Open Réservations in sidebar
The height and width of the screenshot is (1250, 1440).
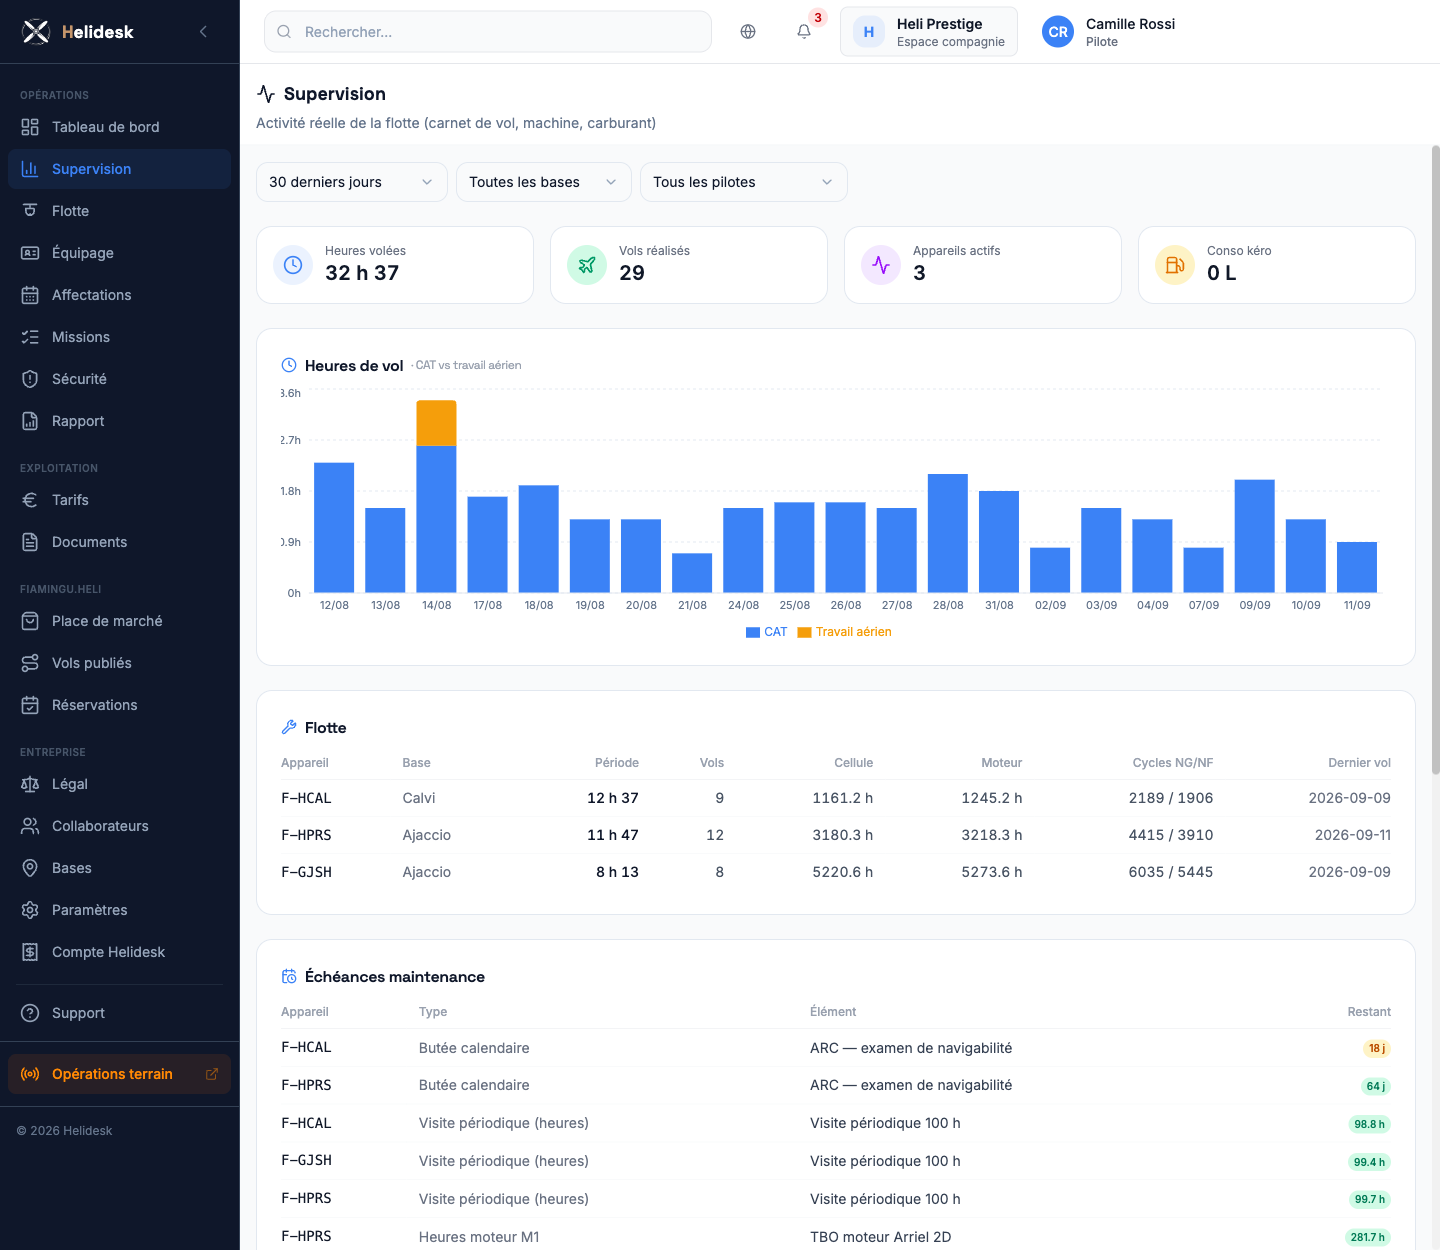(119, 705)
